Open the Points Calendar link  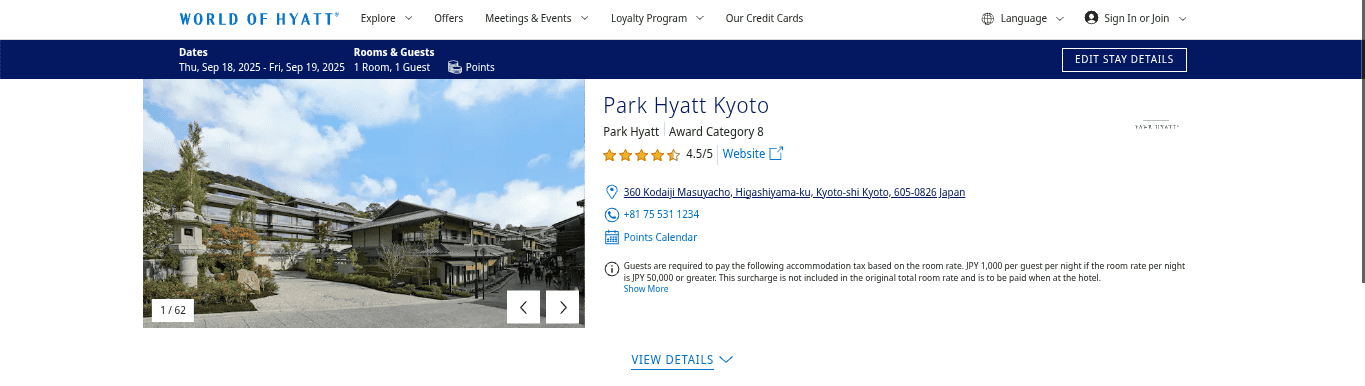(660, 237)
